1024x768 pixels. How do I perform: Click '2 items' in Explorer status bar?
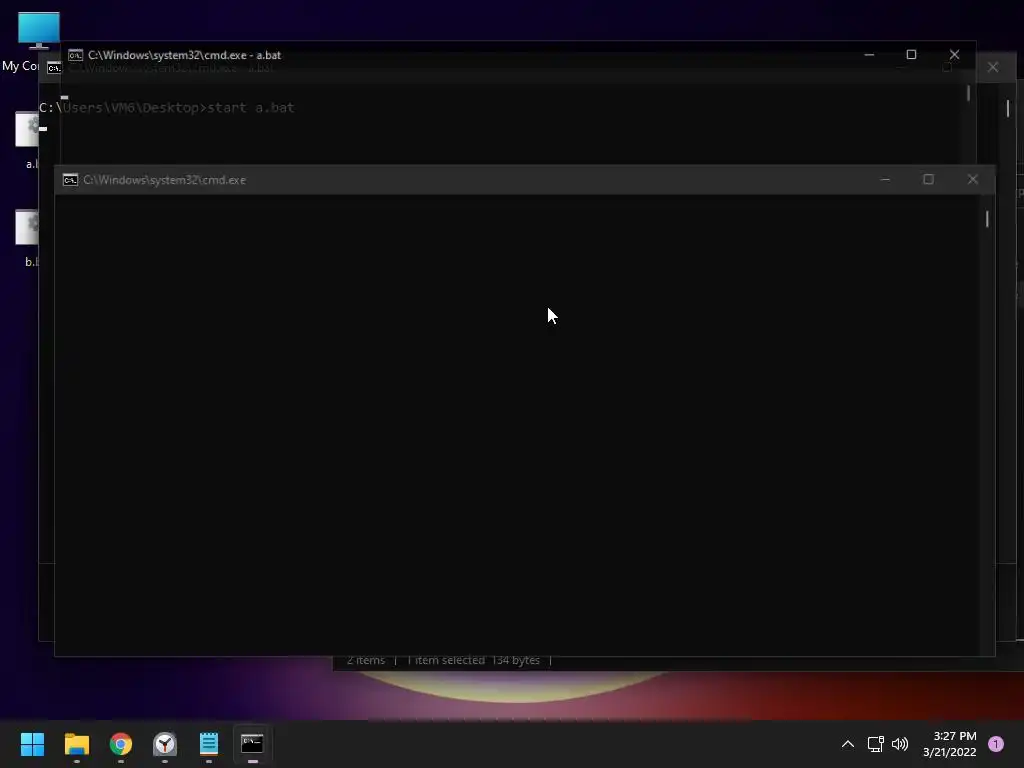click(366, 660)
